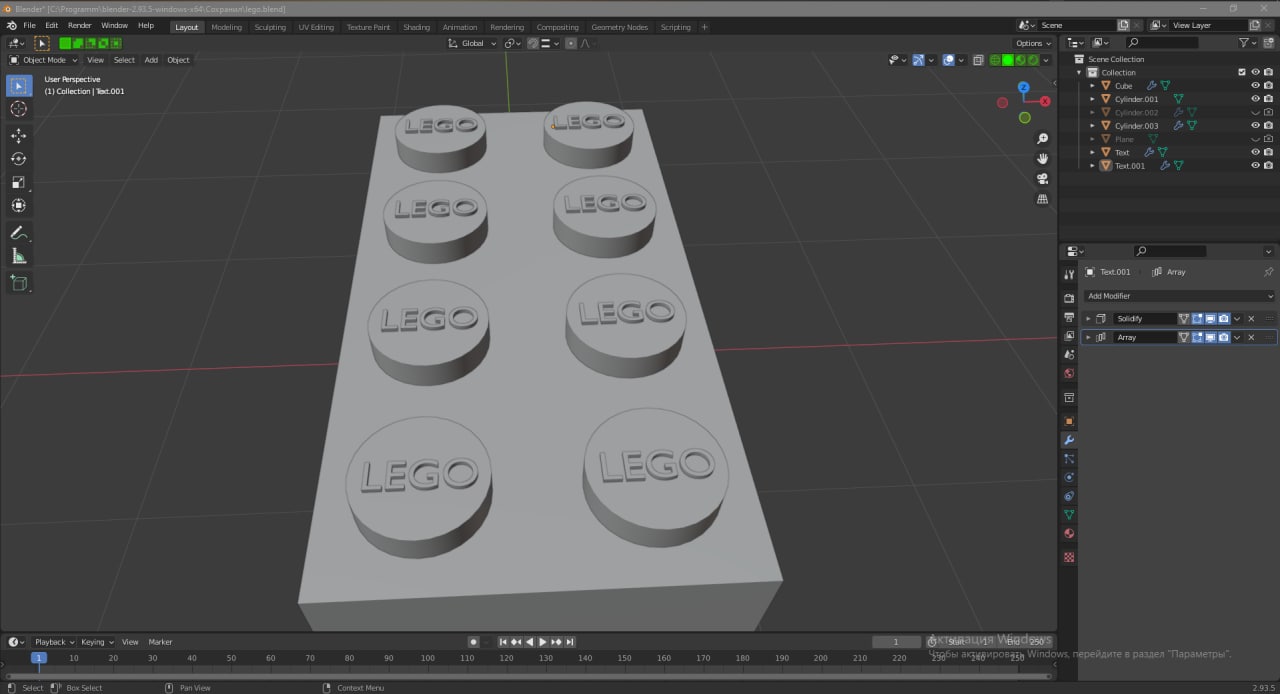Select the Move tool
1280x694 pixels.
[19, 136]
